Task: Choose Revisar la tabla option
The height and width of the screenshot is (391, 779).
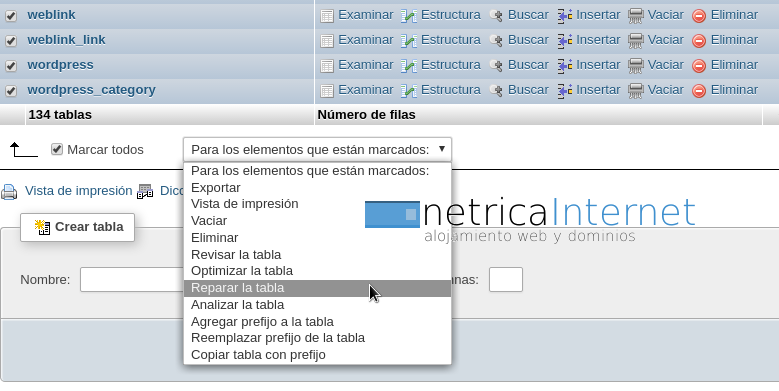Action: pos(317,254)
